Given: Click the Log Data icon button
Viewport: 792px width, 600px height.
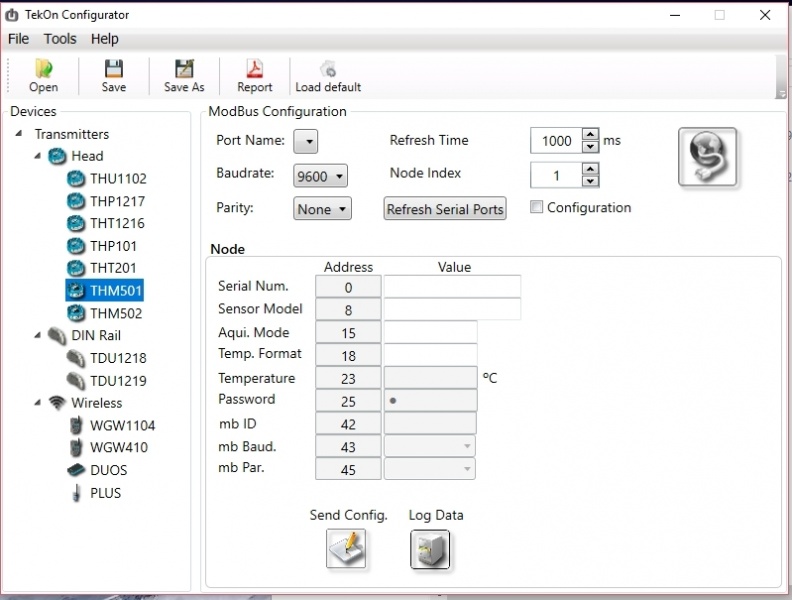Looking at the screenshot, I should pyautogui.click(x=430, y=549).
